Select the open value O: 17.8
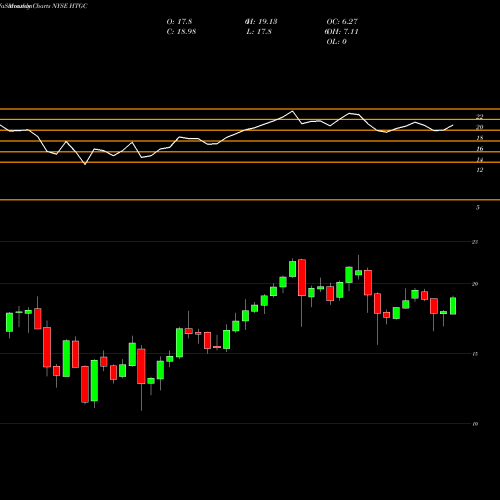This screenshot has height=500, width=500. click(x=179, y=22)
